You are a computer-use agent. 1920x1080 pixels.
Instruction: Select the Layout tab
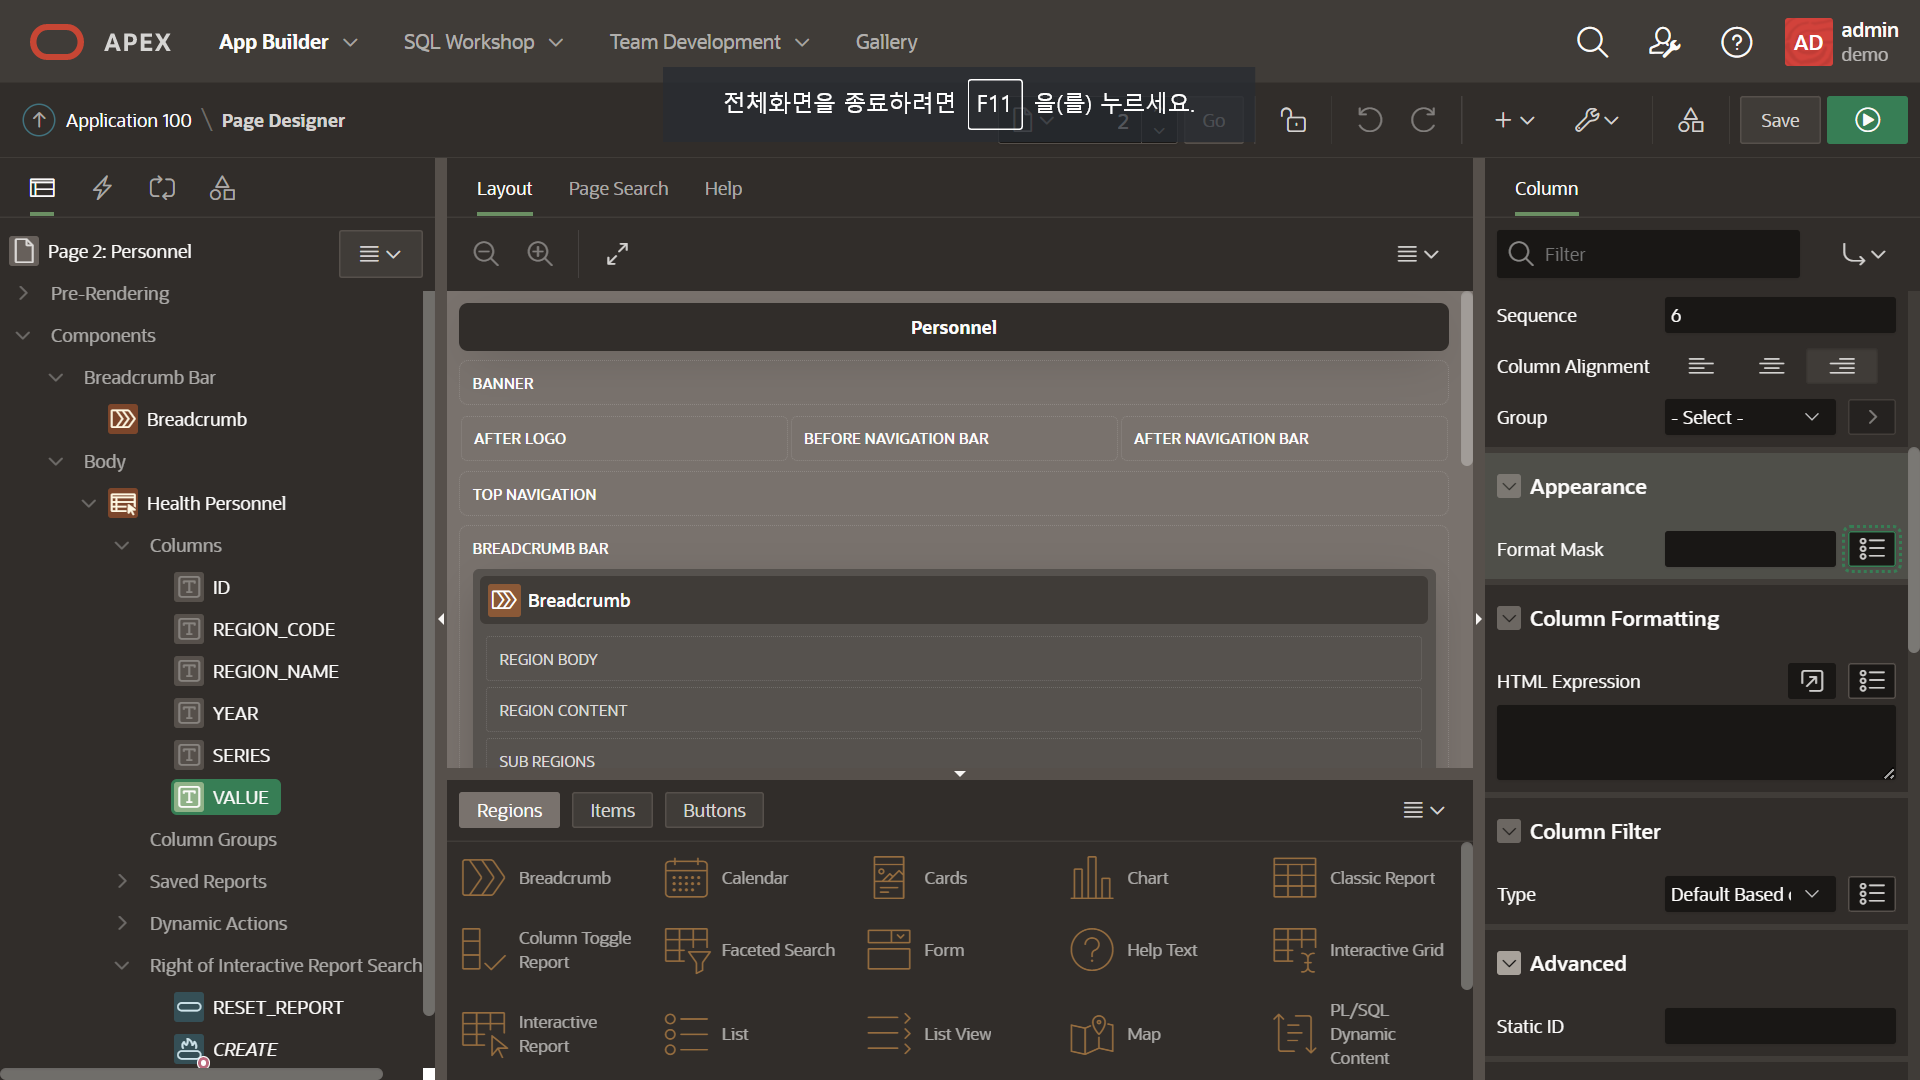(504, 189)
